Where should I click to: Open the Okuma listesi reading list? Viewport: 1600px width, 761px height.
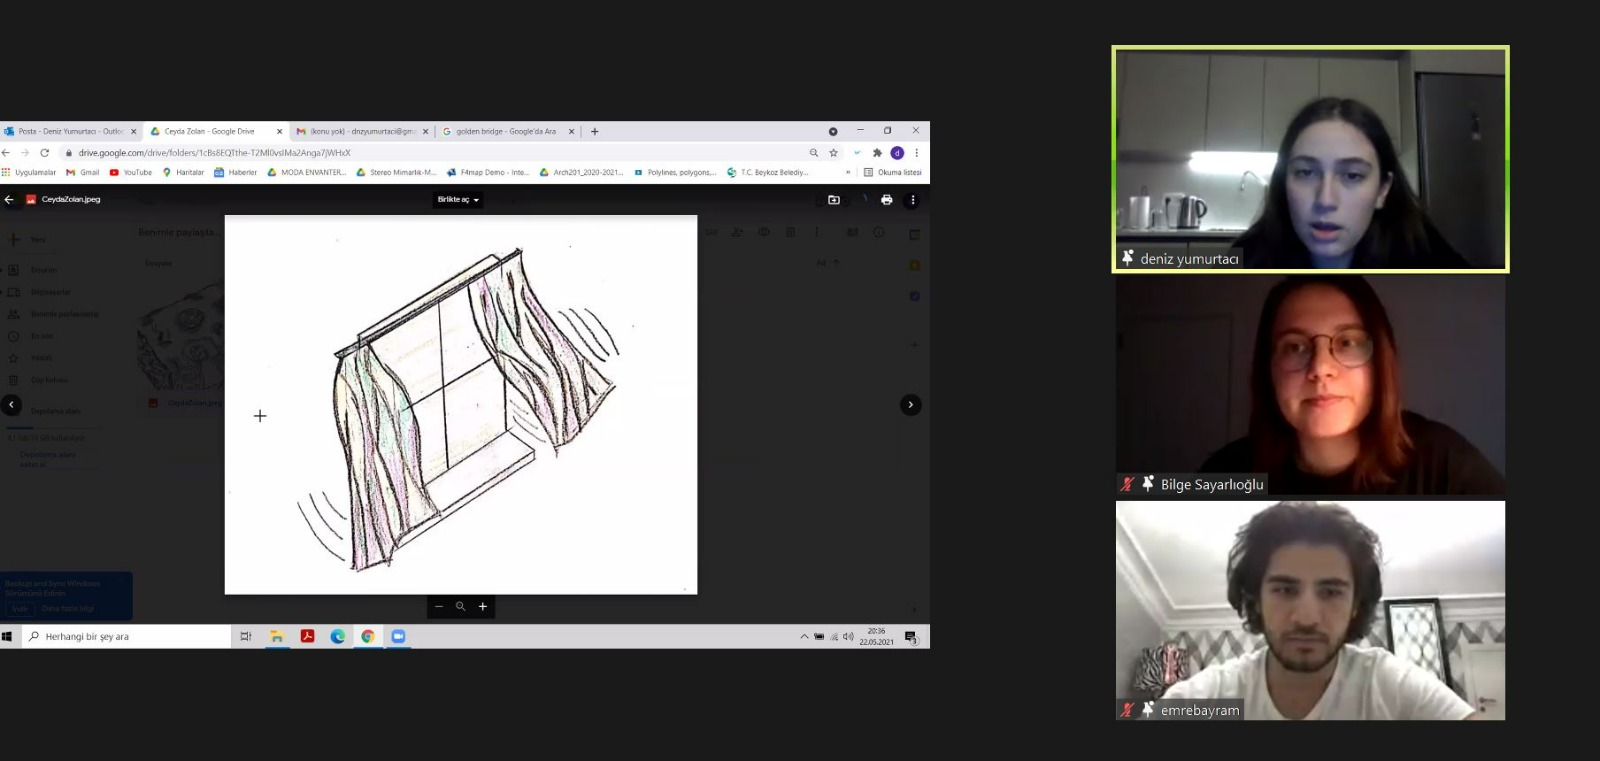(x=892, y=172)
